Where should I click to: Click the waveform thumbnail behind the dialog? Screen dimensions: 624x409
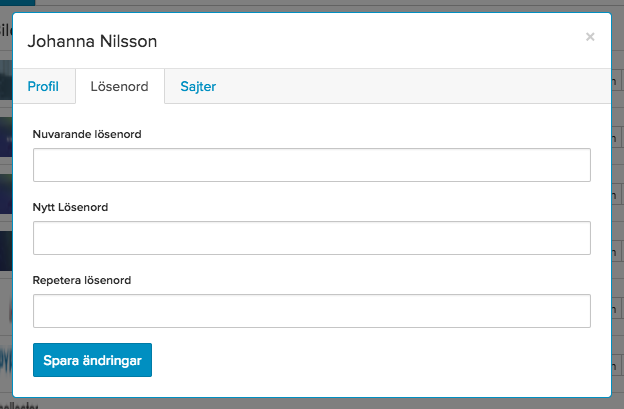click(6, 364)
